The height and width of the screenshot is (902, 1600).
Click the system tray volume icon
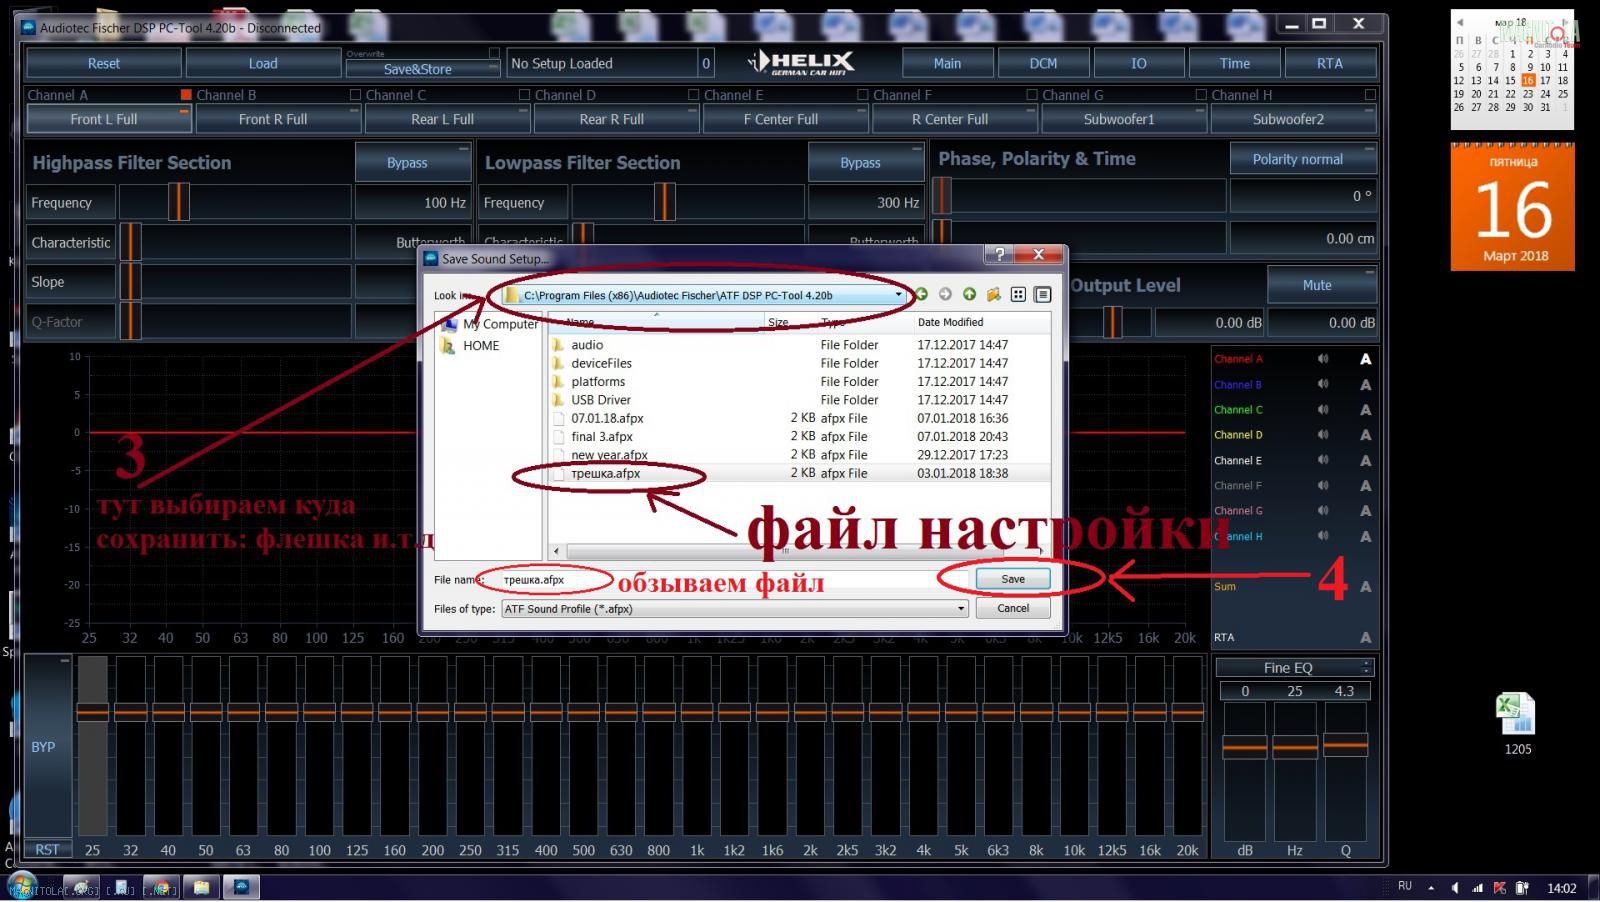click(x=1455, y=888)
